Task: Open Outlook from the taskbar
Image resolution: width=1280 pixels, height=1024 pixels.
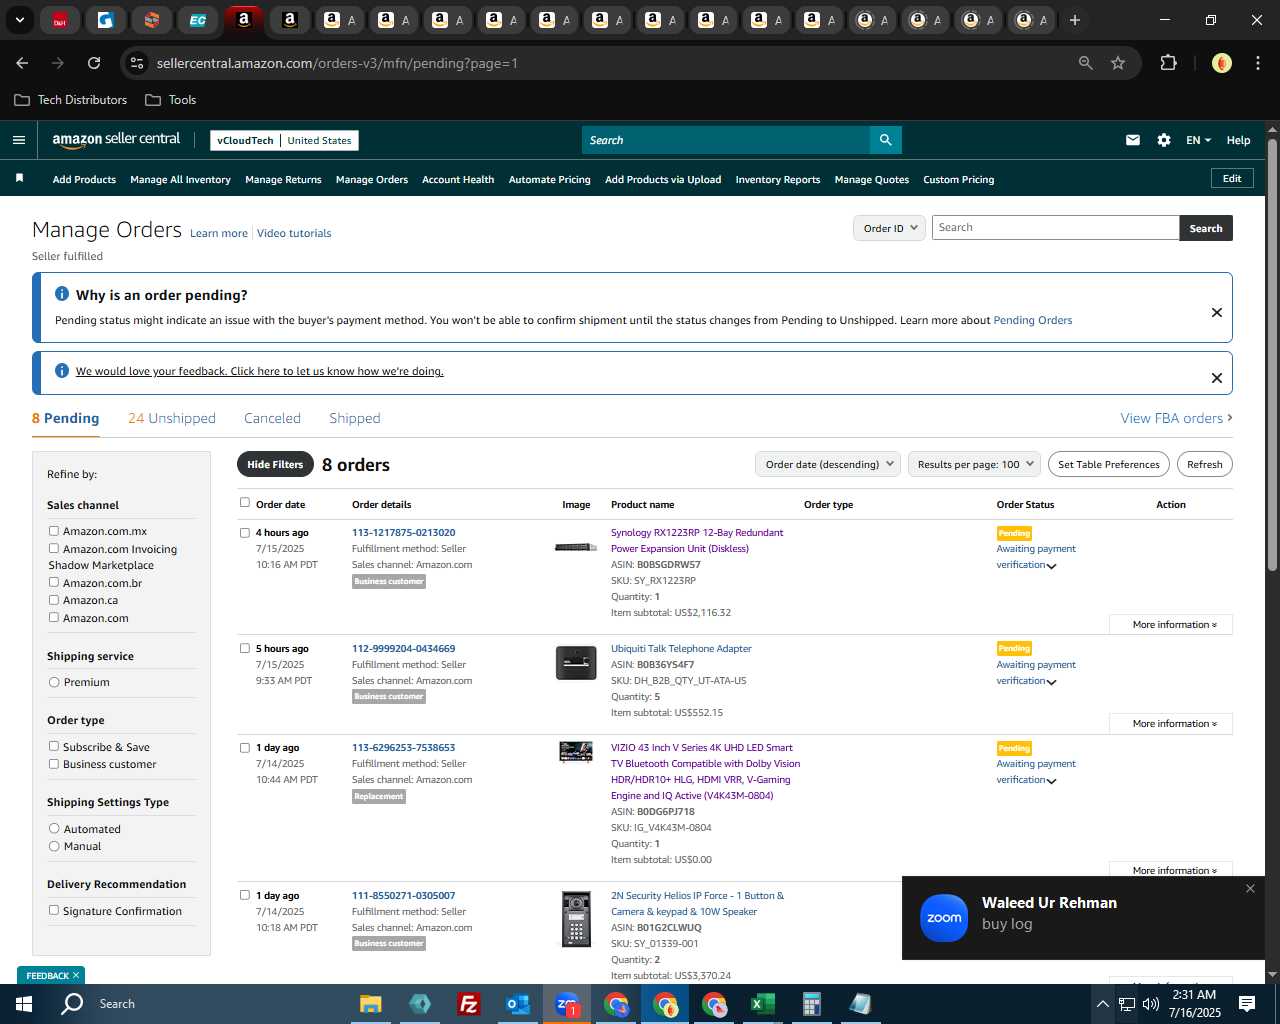Action: (x=517, y=1004)
